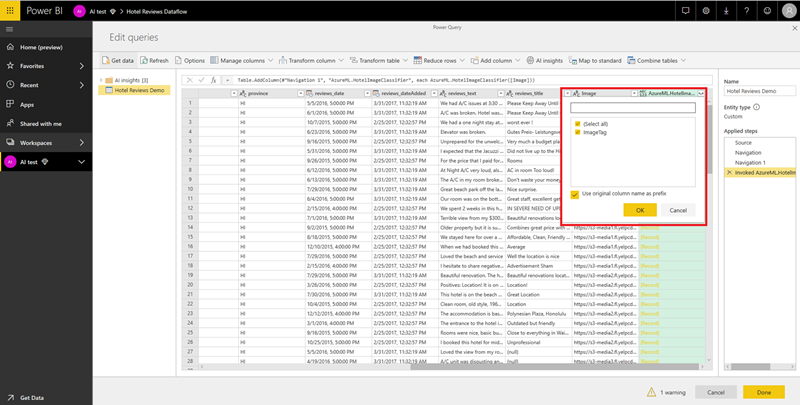Uncheck the ImageTag checkbox

pos(577,133)
